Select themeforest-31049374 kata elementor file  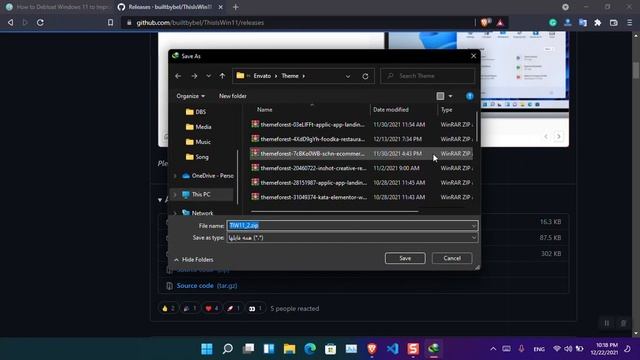(361, 197)
